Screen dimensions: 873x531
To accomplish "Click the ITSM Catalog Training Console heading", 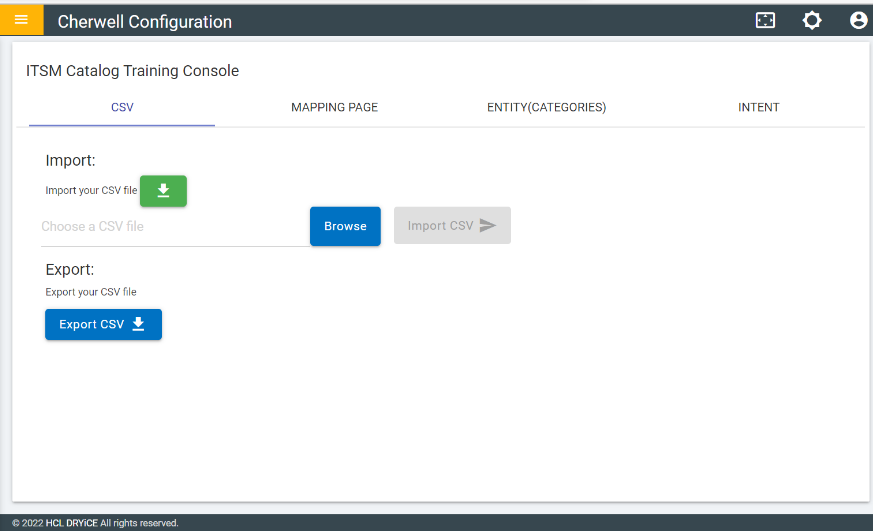I will (x=133, y=71).
